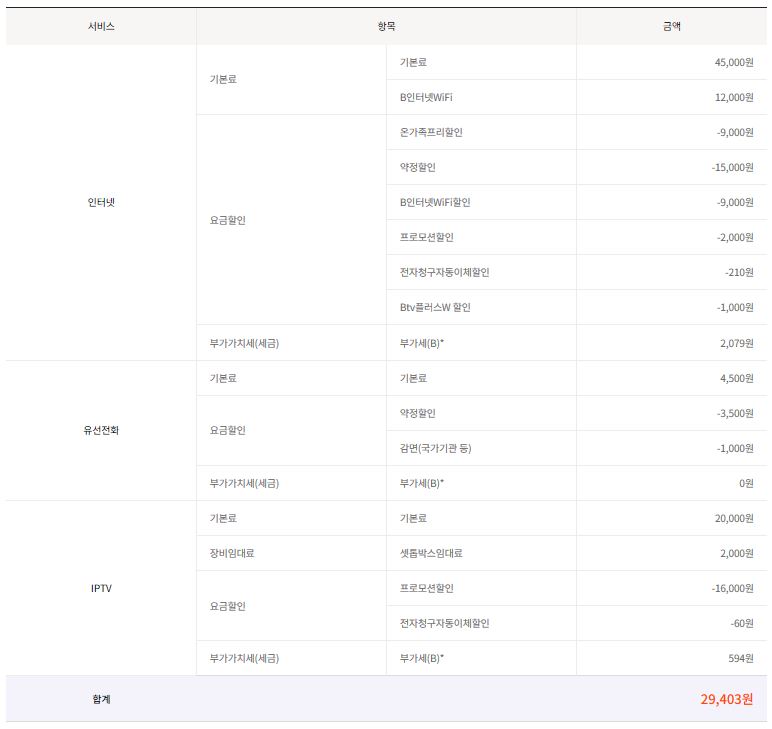
Task: Click the -16,000원 promotion discount amount
Action: (x=731, y=588)
